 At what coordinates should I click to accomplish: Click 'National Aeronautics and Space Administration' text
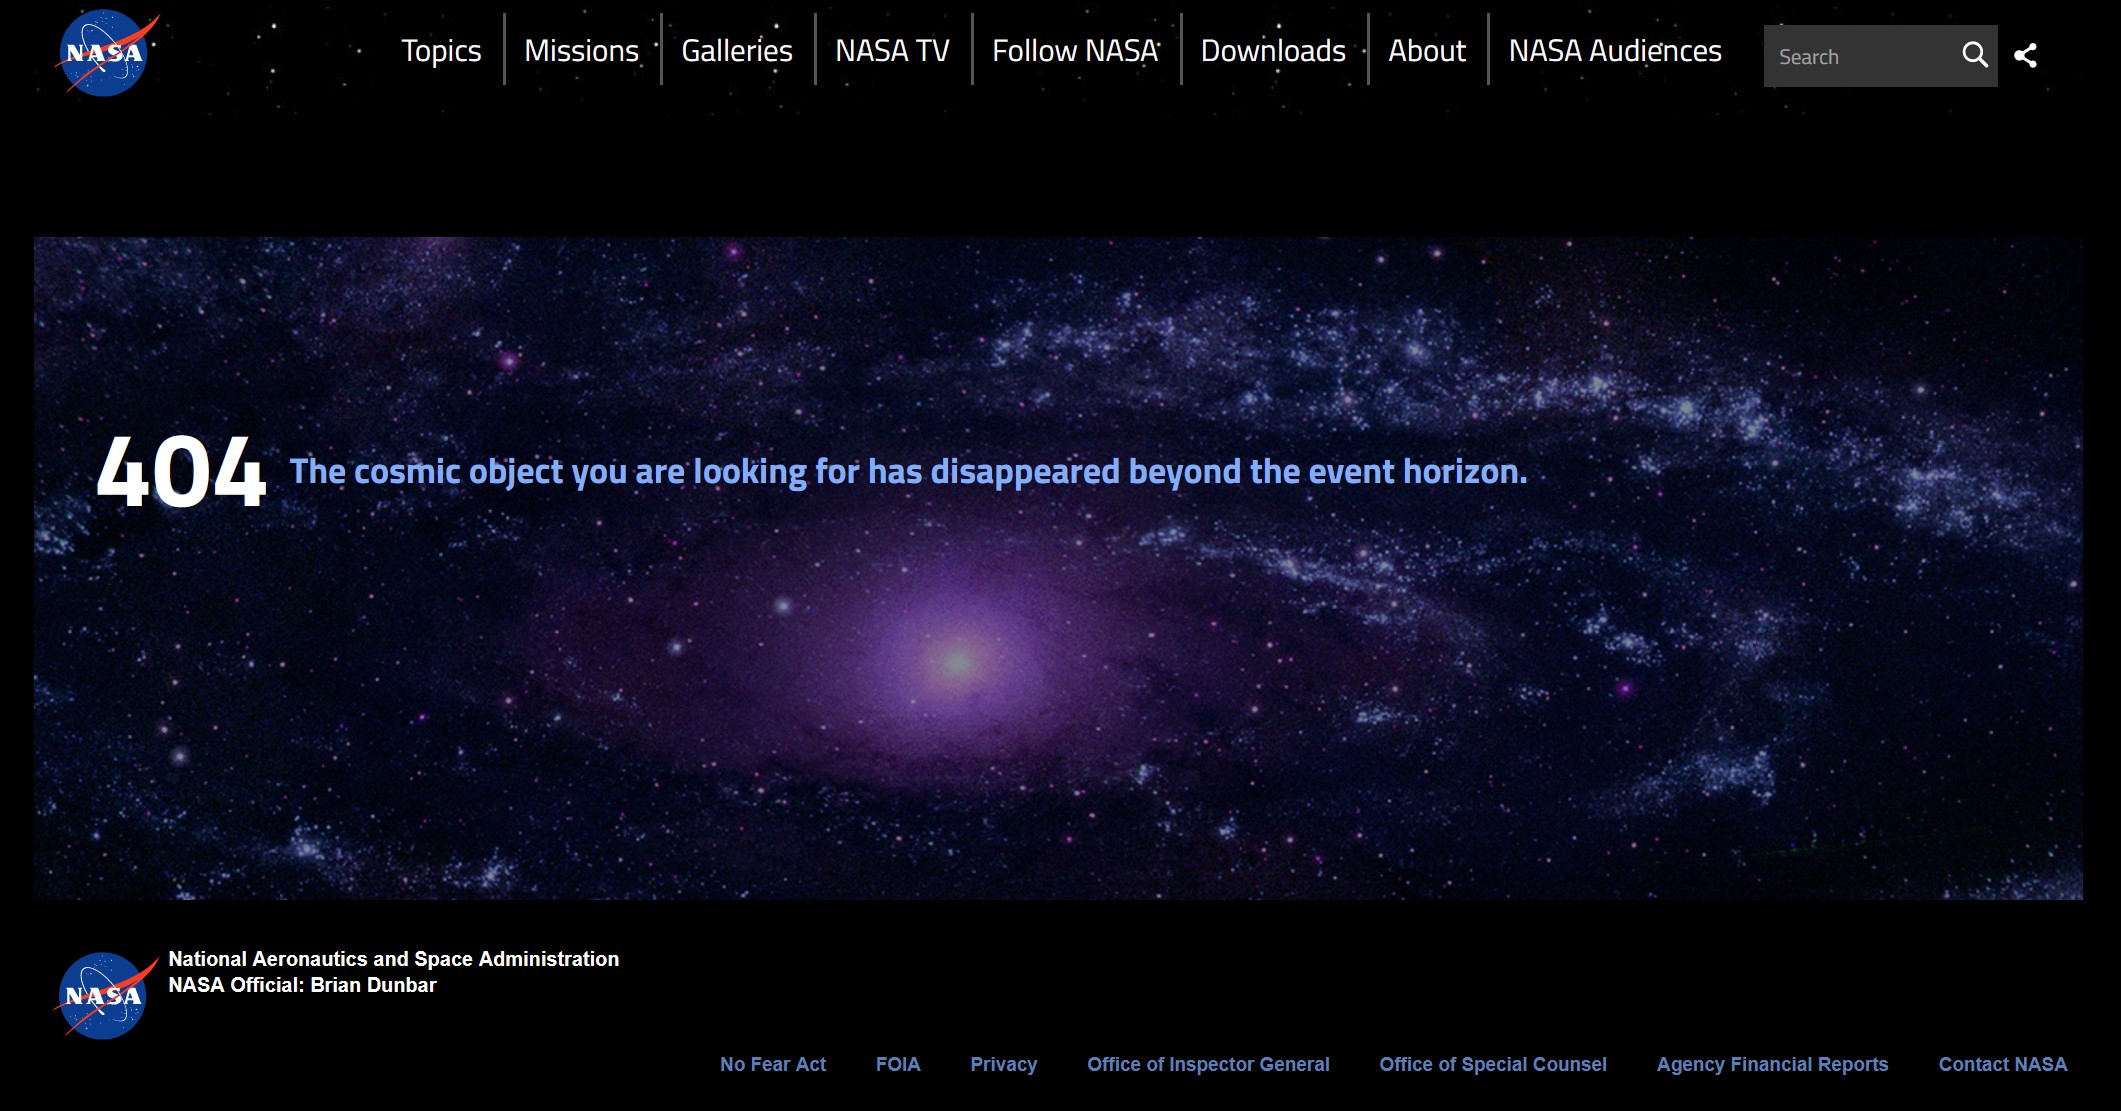393,958
